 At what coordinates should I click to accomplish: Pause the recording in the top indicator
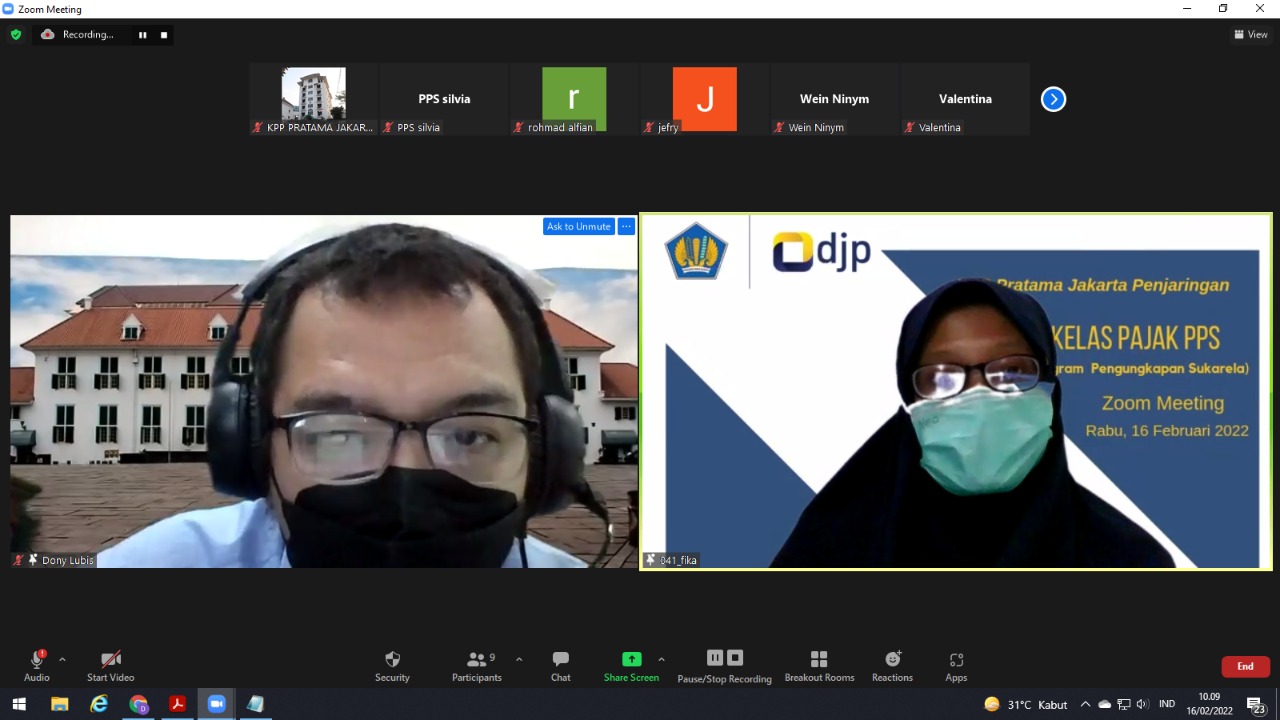(x=142, y=35)
